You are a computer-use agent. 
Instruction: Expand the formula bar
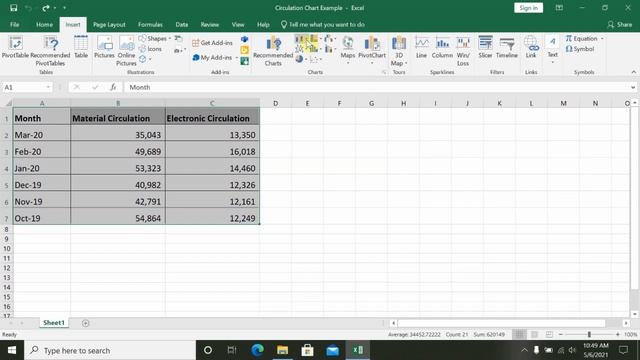(633, 87)
